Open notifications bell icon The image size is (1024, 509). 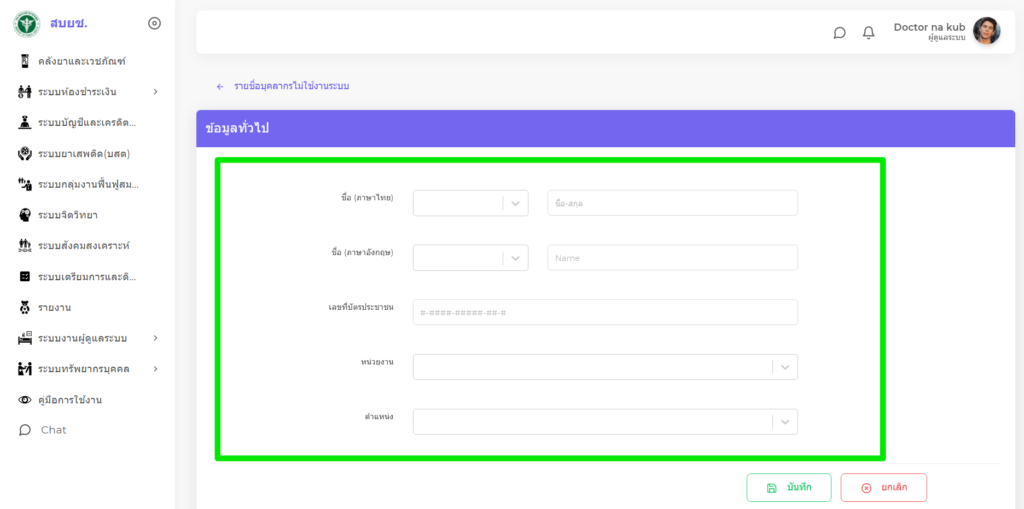point(868,33)
